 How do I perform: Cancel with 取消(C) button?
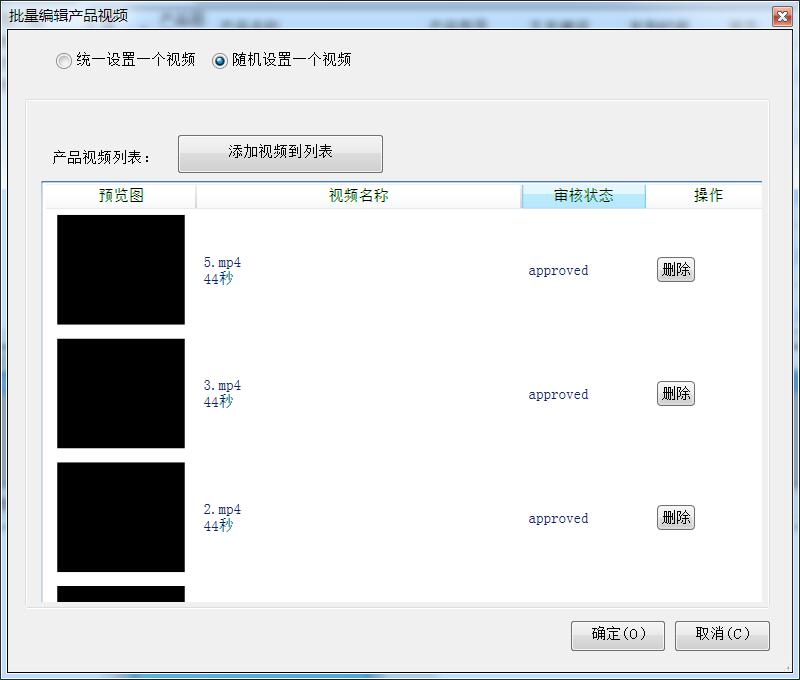point(722,635)
